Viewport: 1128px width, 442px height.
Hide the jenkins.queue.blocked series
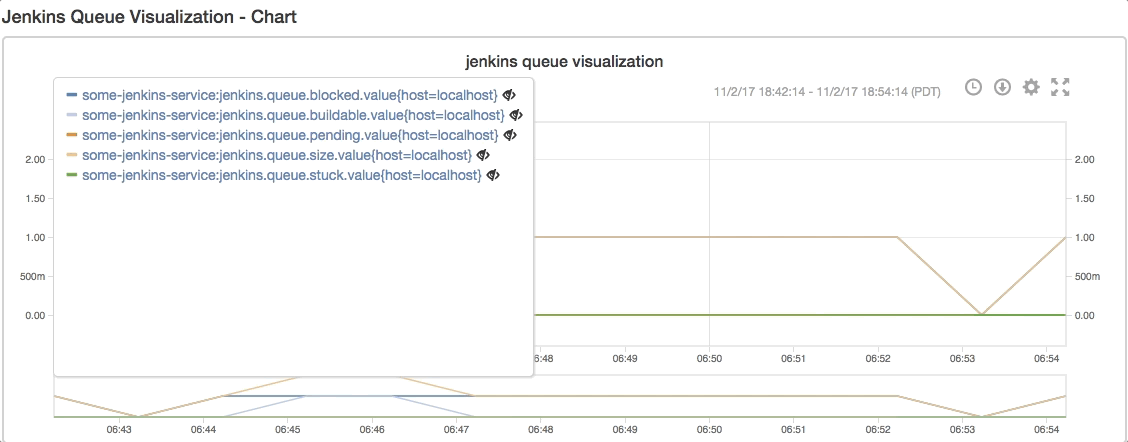tap(509, 94)
